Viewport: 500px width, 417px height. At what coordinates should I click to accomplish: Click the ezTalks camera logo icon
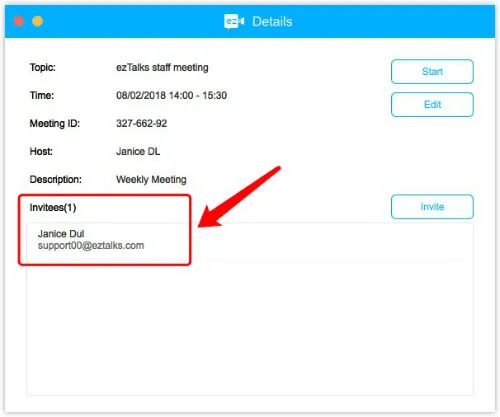(234, 22)
